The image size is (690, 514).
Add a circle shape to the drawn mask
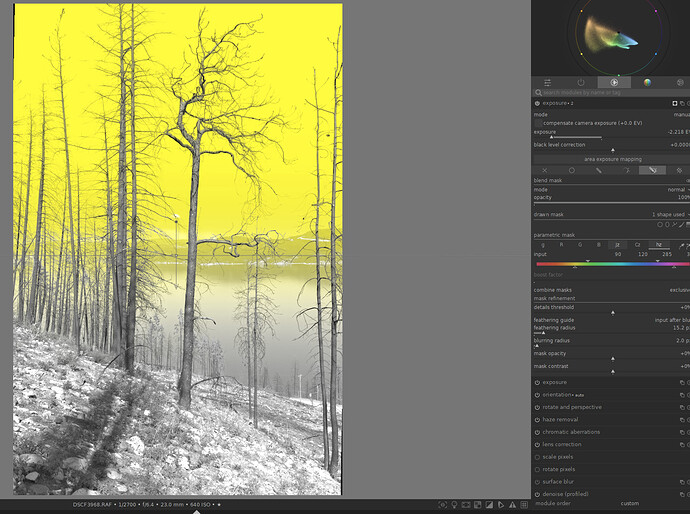click(660, 224)
